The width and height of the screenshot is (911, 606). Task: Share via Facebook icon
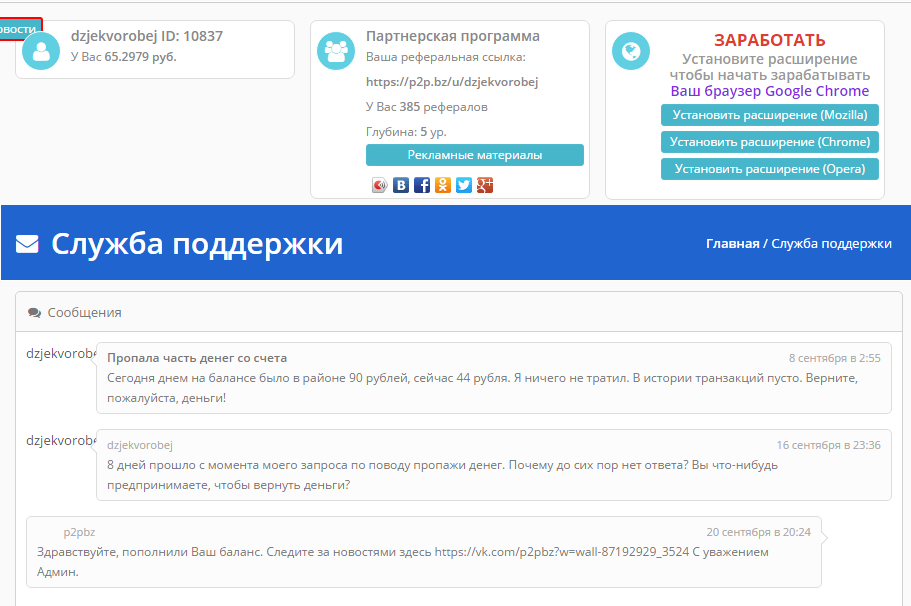tap(422, 185)
